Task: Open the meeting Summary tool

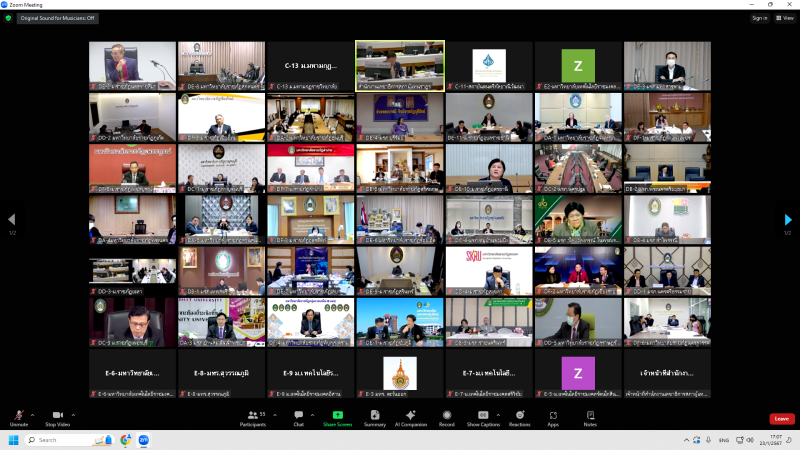Action: pyautogui.click(x=375, y=417)
